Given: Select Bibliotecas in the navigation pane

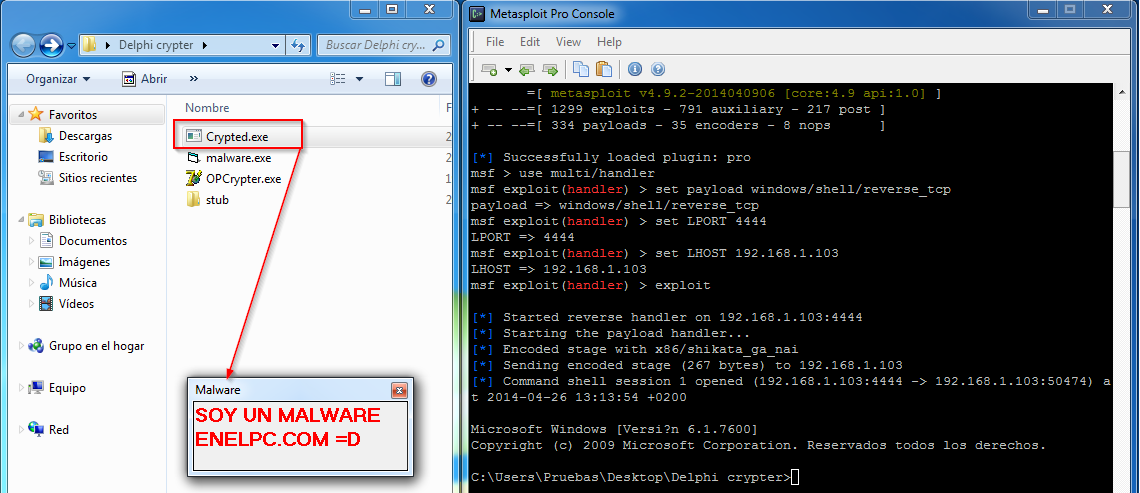Looking at the screenshot, I should click(x=78, y=220).
